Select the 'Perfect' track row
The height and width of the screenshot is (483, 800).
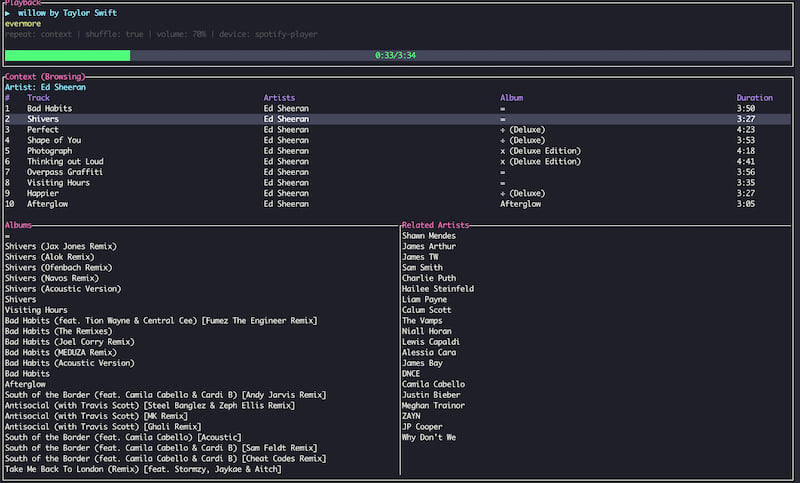tap(397, 130)
